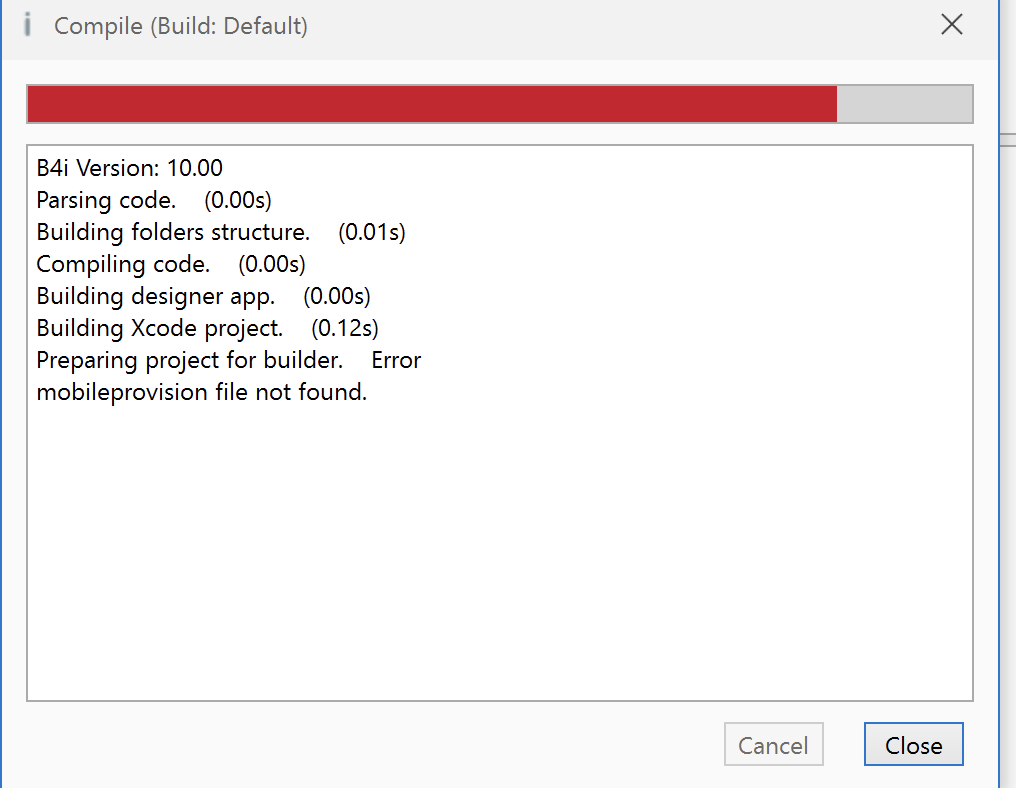Select the "B4i Version: 10.00" log line
The width and height of the screenshot is (1016, 788).
coord(128,168)
